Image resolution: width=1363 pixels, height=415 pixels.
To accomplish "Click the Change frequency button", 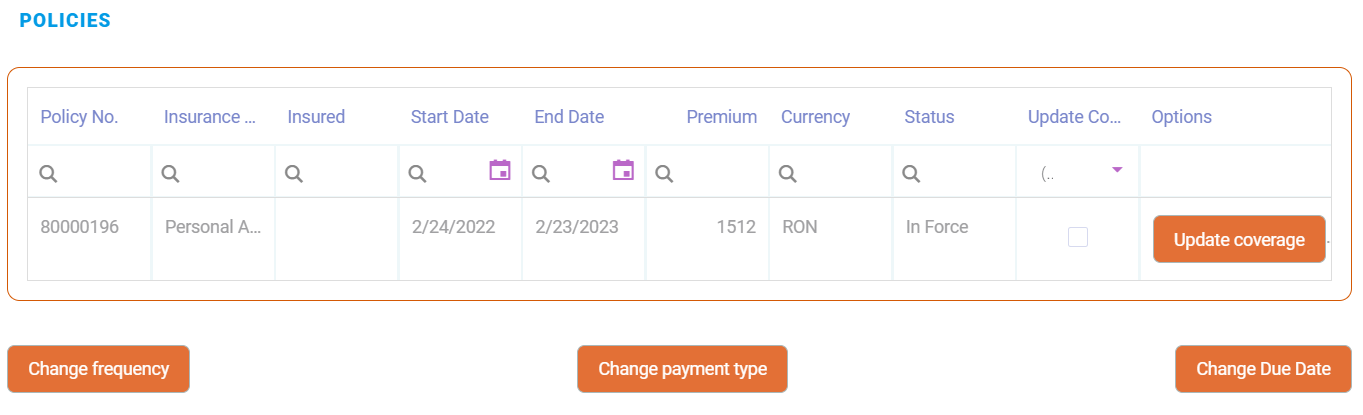I will 98,369.
